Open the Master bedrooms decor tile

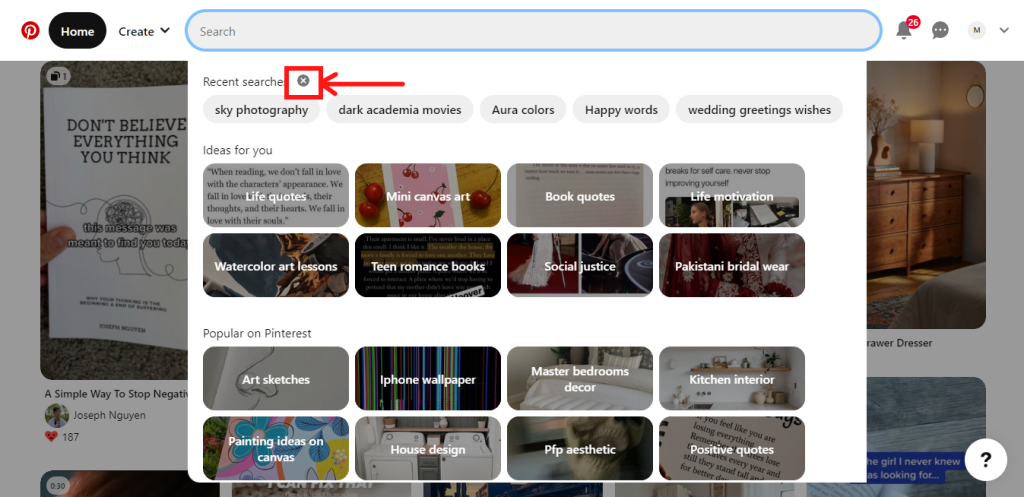(580, 378)
